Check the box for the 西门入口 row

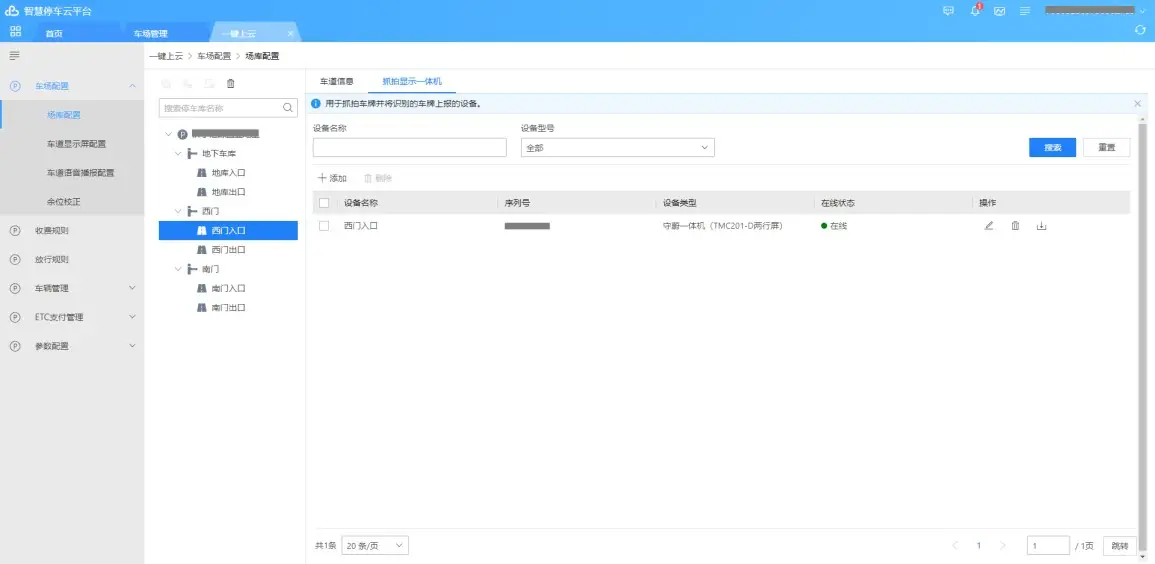coord(323,226)
